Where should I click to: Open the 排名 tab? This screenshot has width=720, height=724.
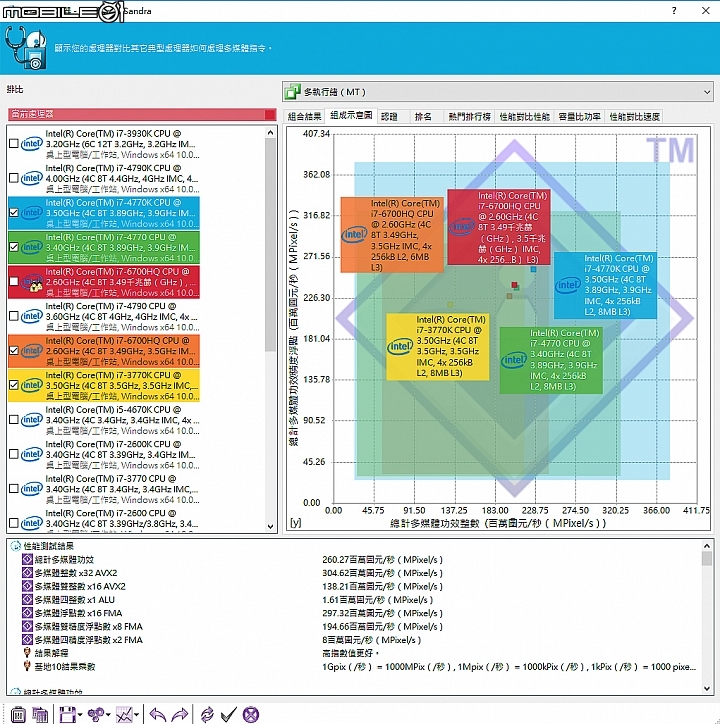point(423,116)
